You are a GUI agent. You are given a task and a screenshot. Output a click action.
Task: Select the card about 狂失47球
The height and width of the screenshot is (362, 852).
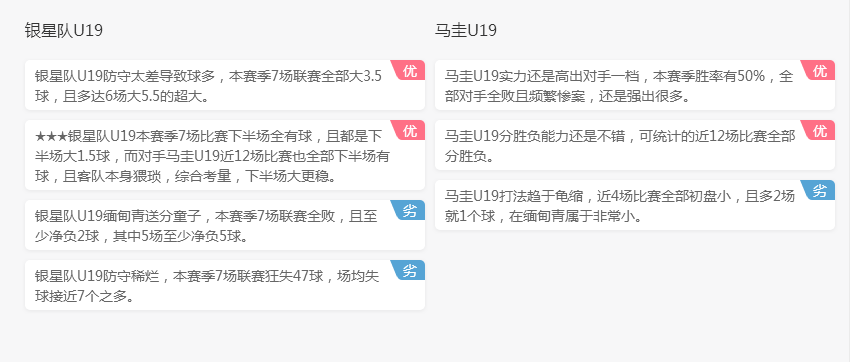coord(225,285)
